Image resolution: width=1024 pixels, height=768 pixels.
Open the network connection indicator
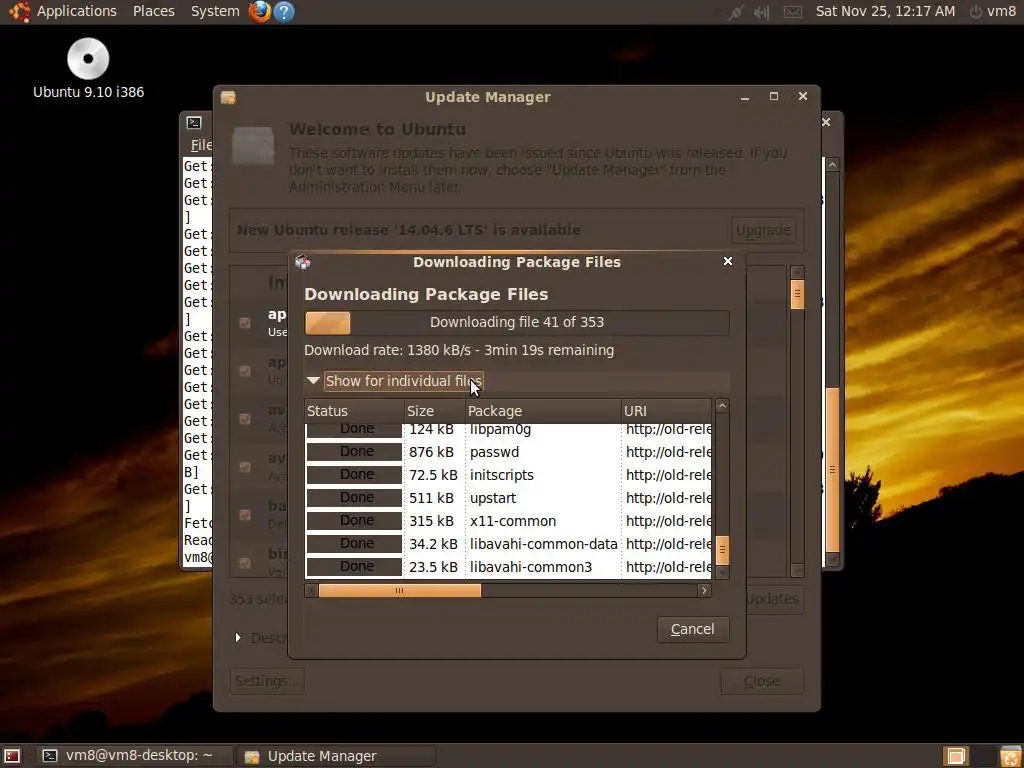(x=736, y=12)
